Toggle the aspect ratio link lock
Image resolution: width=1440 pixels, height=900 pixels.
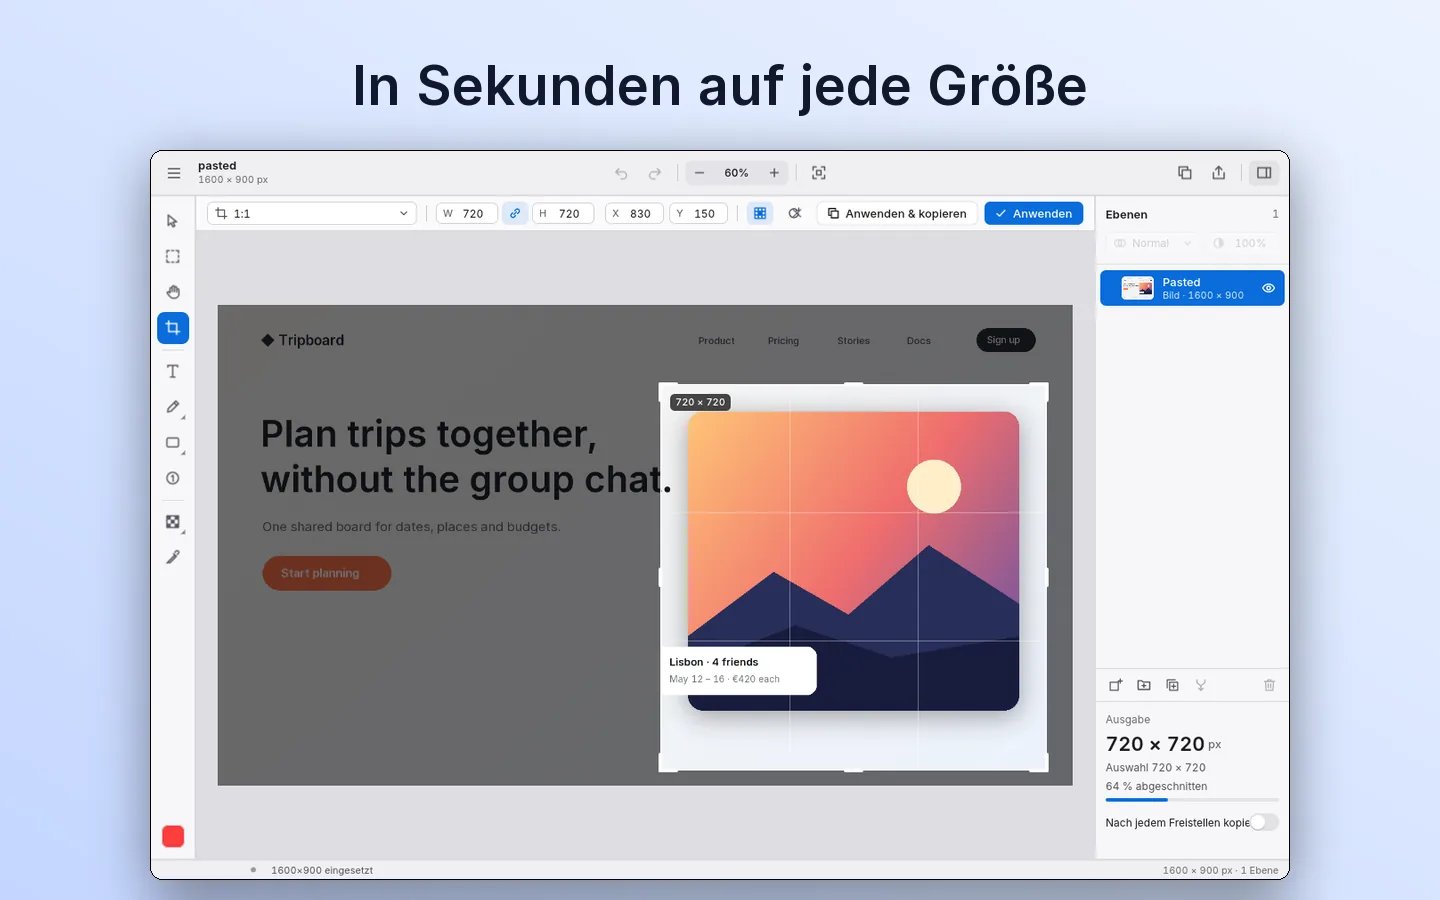(x=515, y=213)
